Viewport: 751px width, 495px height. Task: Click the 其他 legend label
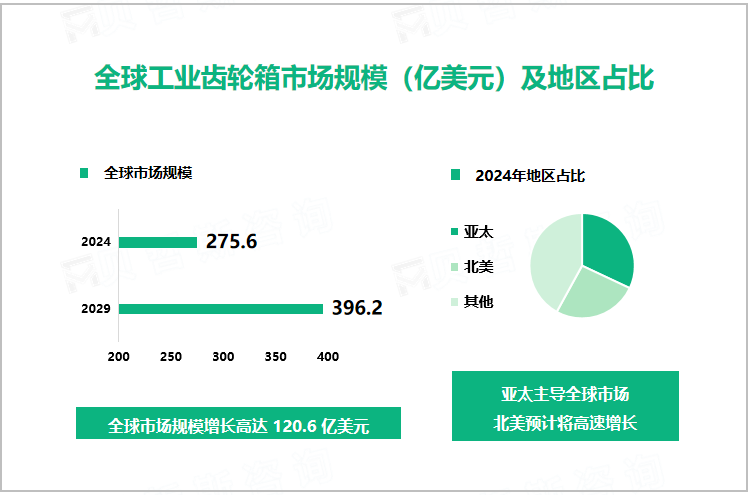[x=478, y=302]
